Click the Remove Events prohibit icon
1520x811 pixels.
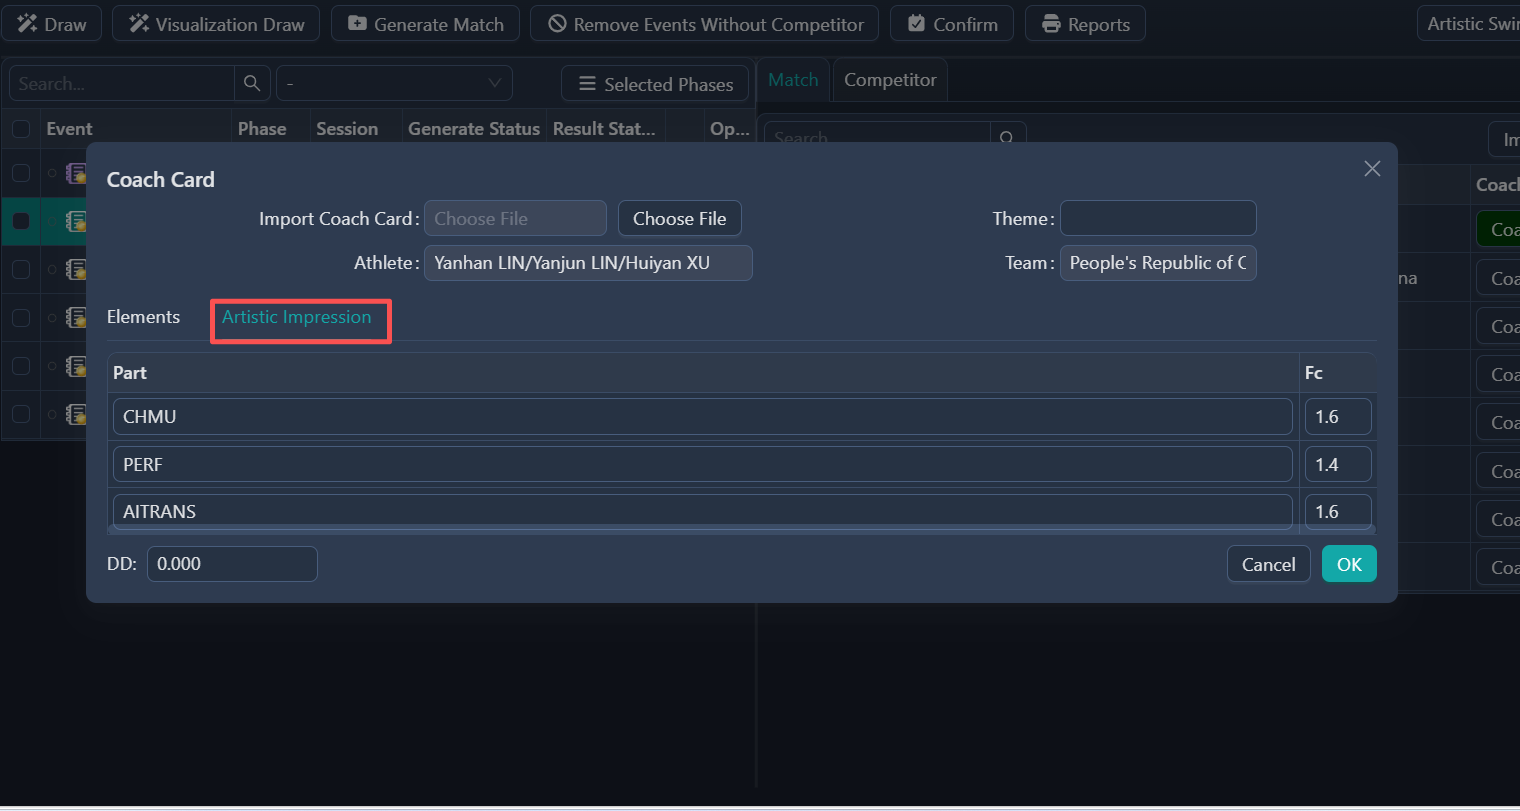click(x=557, y=24)
